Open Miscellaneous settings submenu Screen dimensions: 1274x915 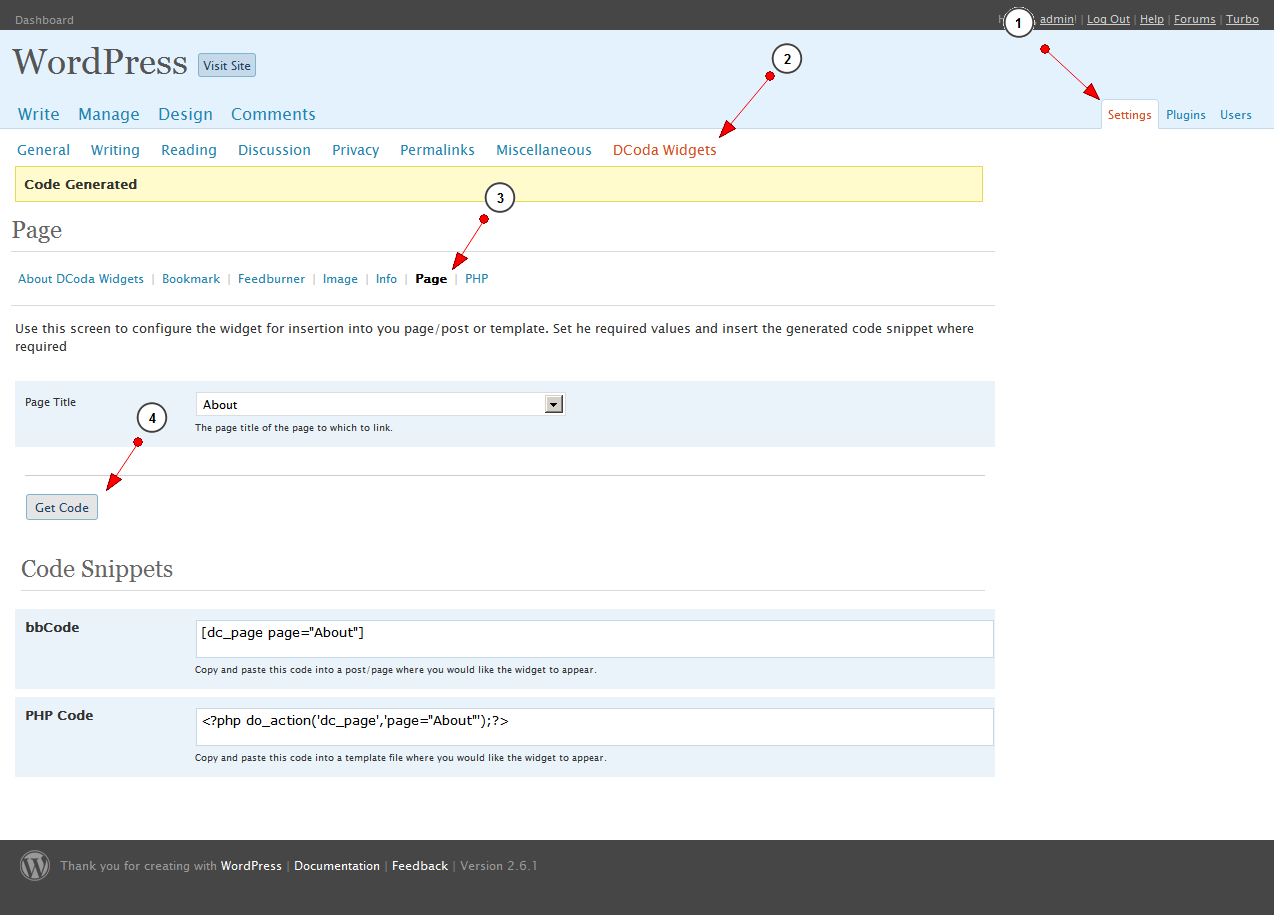point(544,150)
